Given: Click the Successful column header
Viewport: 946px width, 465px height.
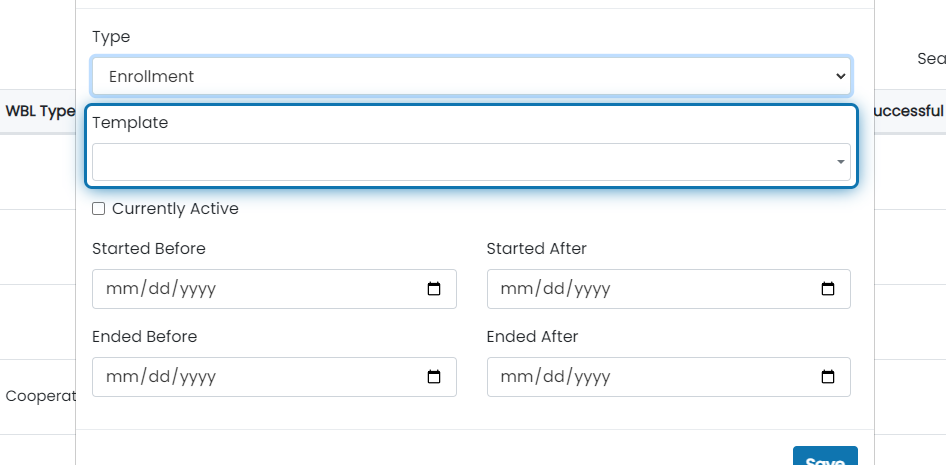Looking at the screenshot, I should point(908,111).
